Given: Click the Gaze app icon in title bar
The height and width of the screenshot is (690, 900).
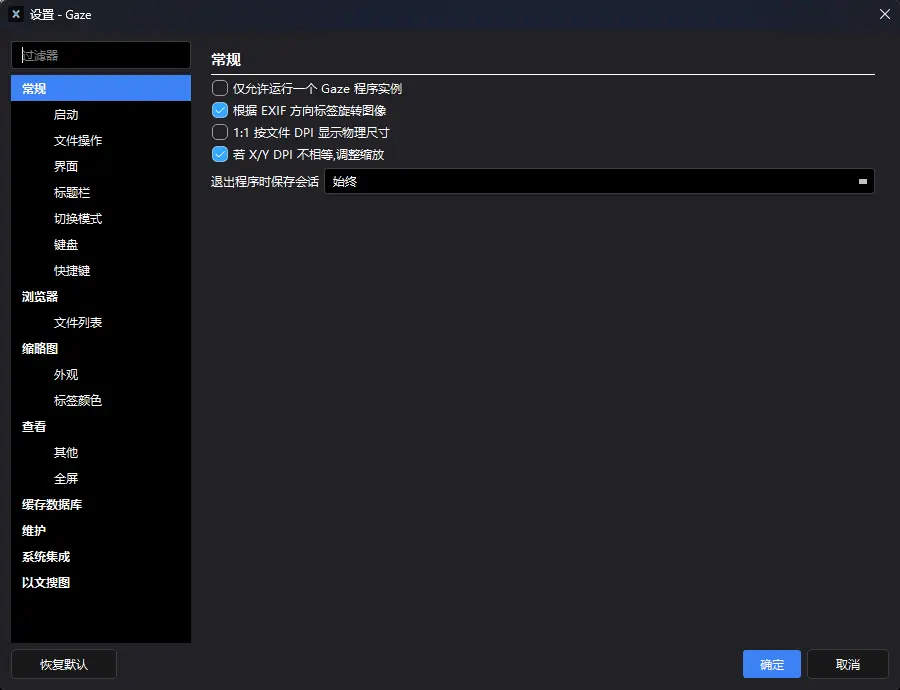Looking at the screenshot, I should click(16, 14).
